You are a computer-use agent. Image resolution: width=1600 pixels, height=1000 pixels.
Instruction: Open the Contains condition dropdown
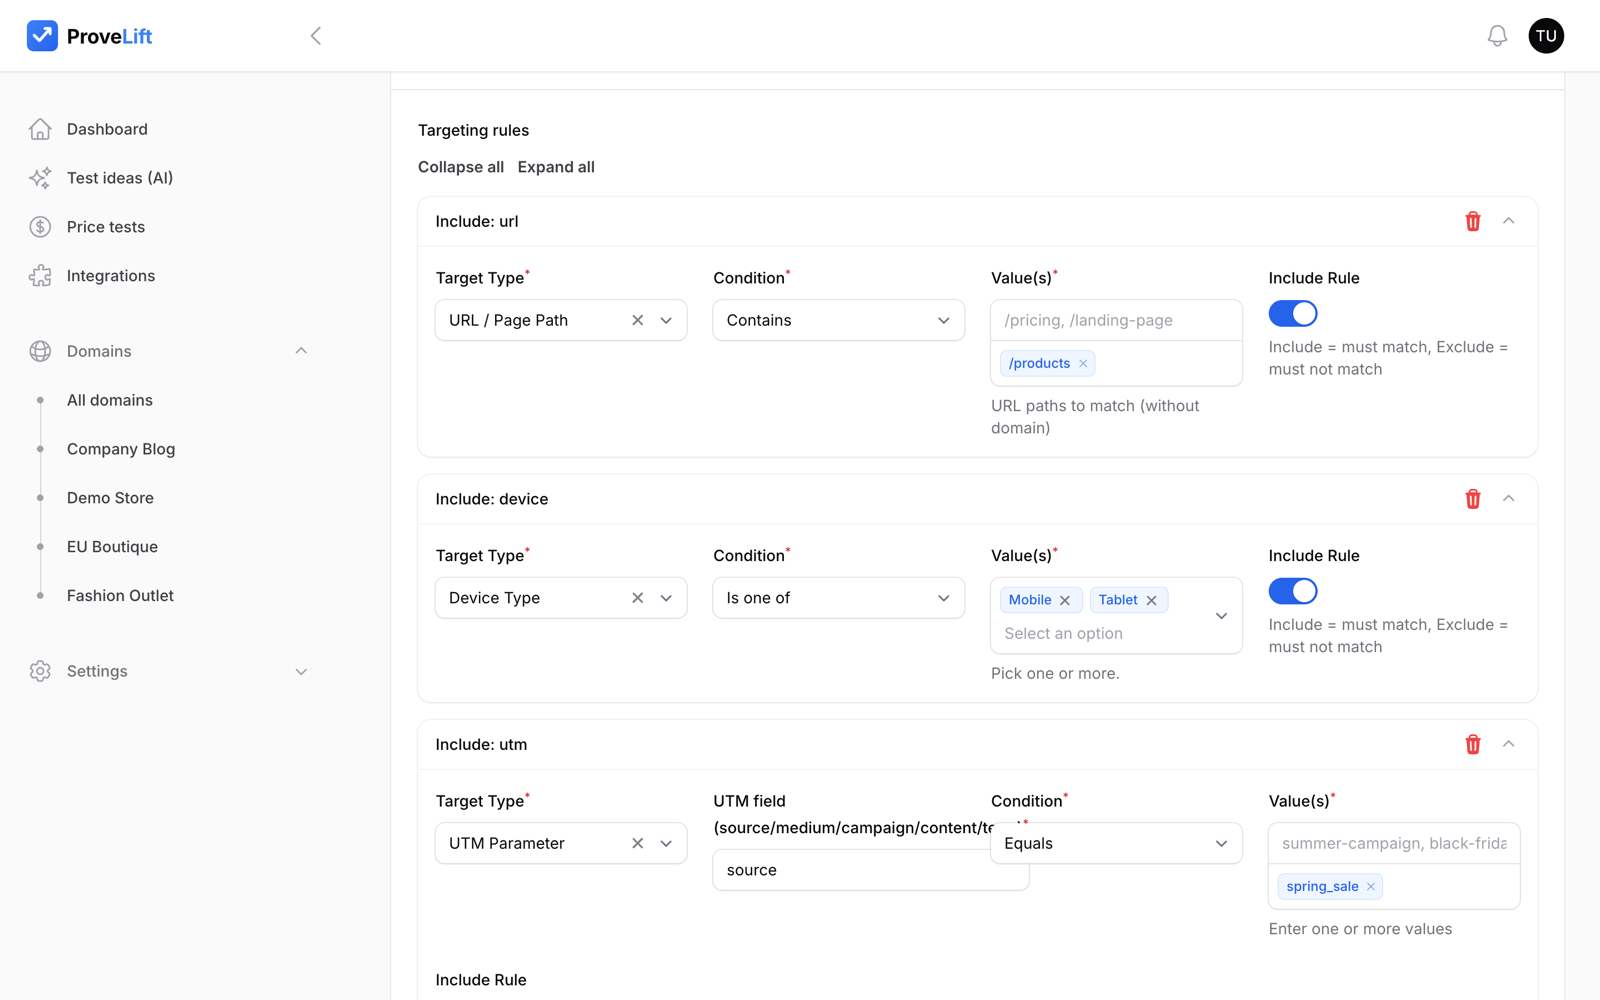[838, 320]
